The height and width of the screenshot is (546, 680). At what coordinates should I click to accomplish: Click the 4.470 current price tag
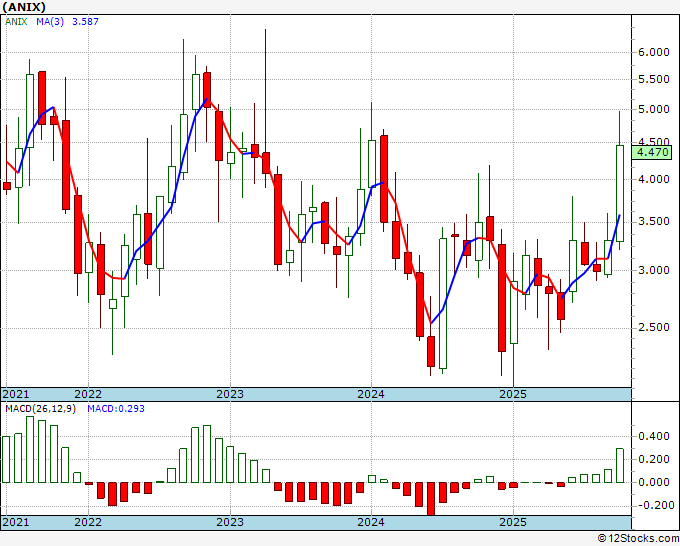652,152
